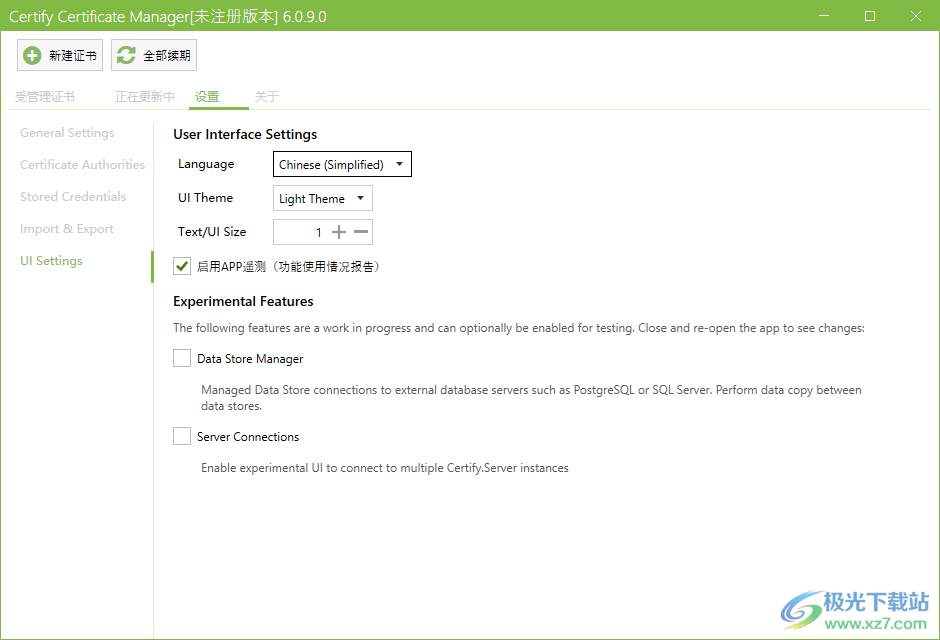The image size is (940, 640).
Task: Decrease Text/UI Size with minus icon
Action: tap(361, 232)
